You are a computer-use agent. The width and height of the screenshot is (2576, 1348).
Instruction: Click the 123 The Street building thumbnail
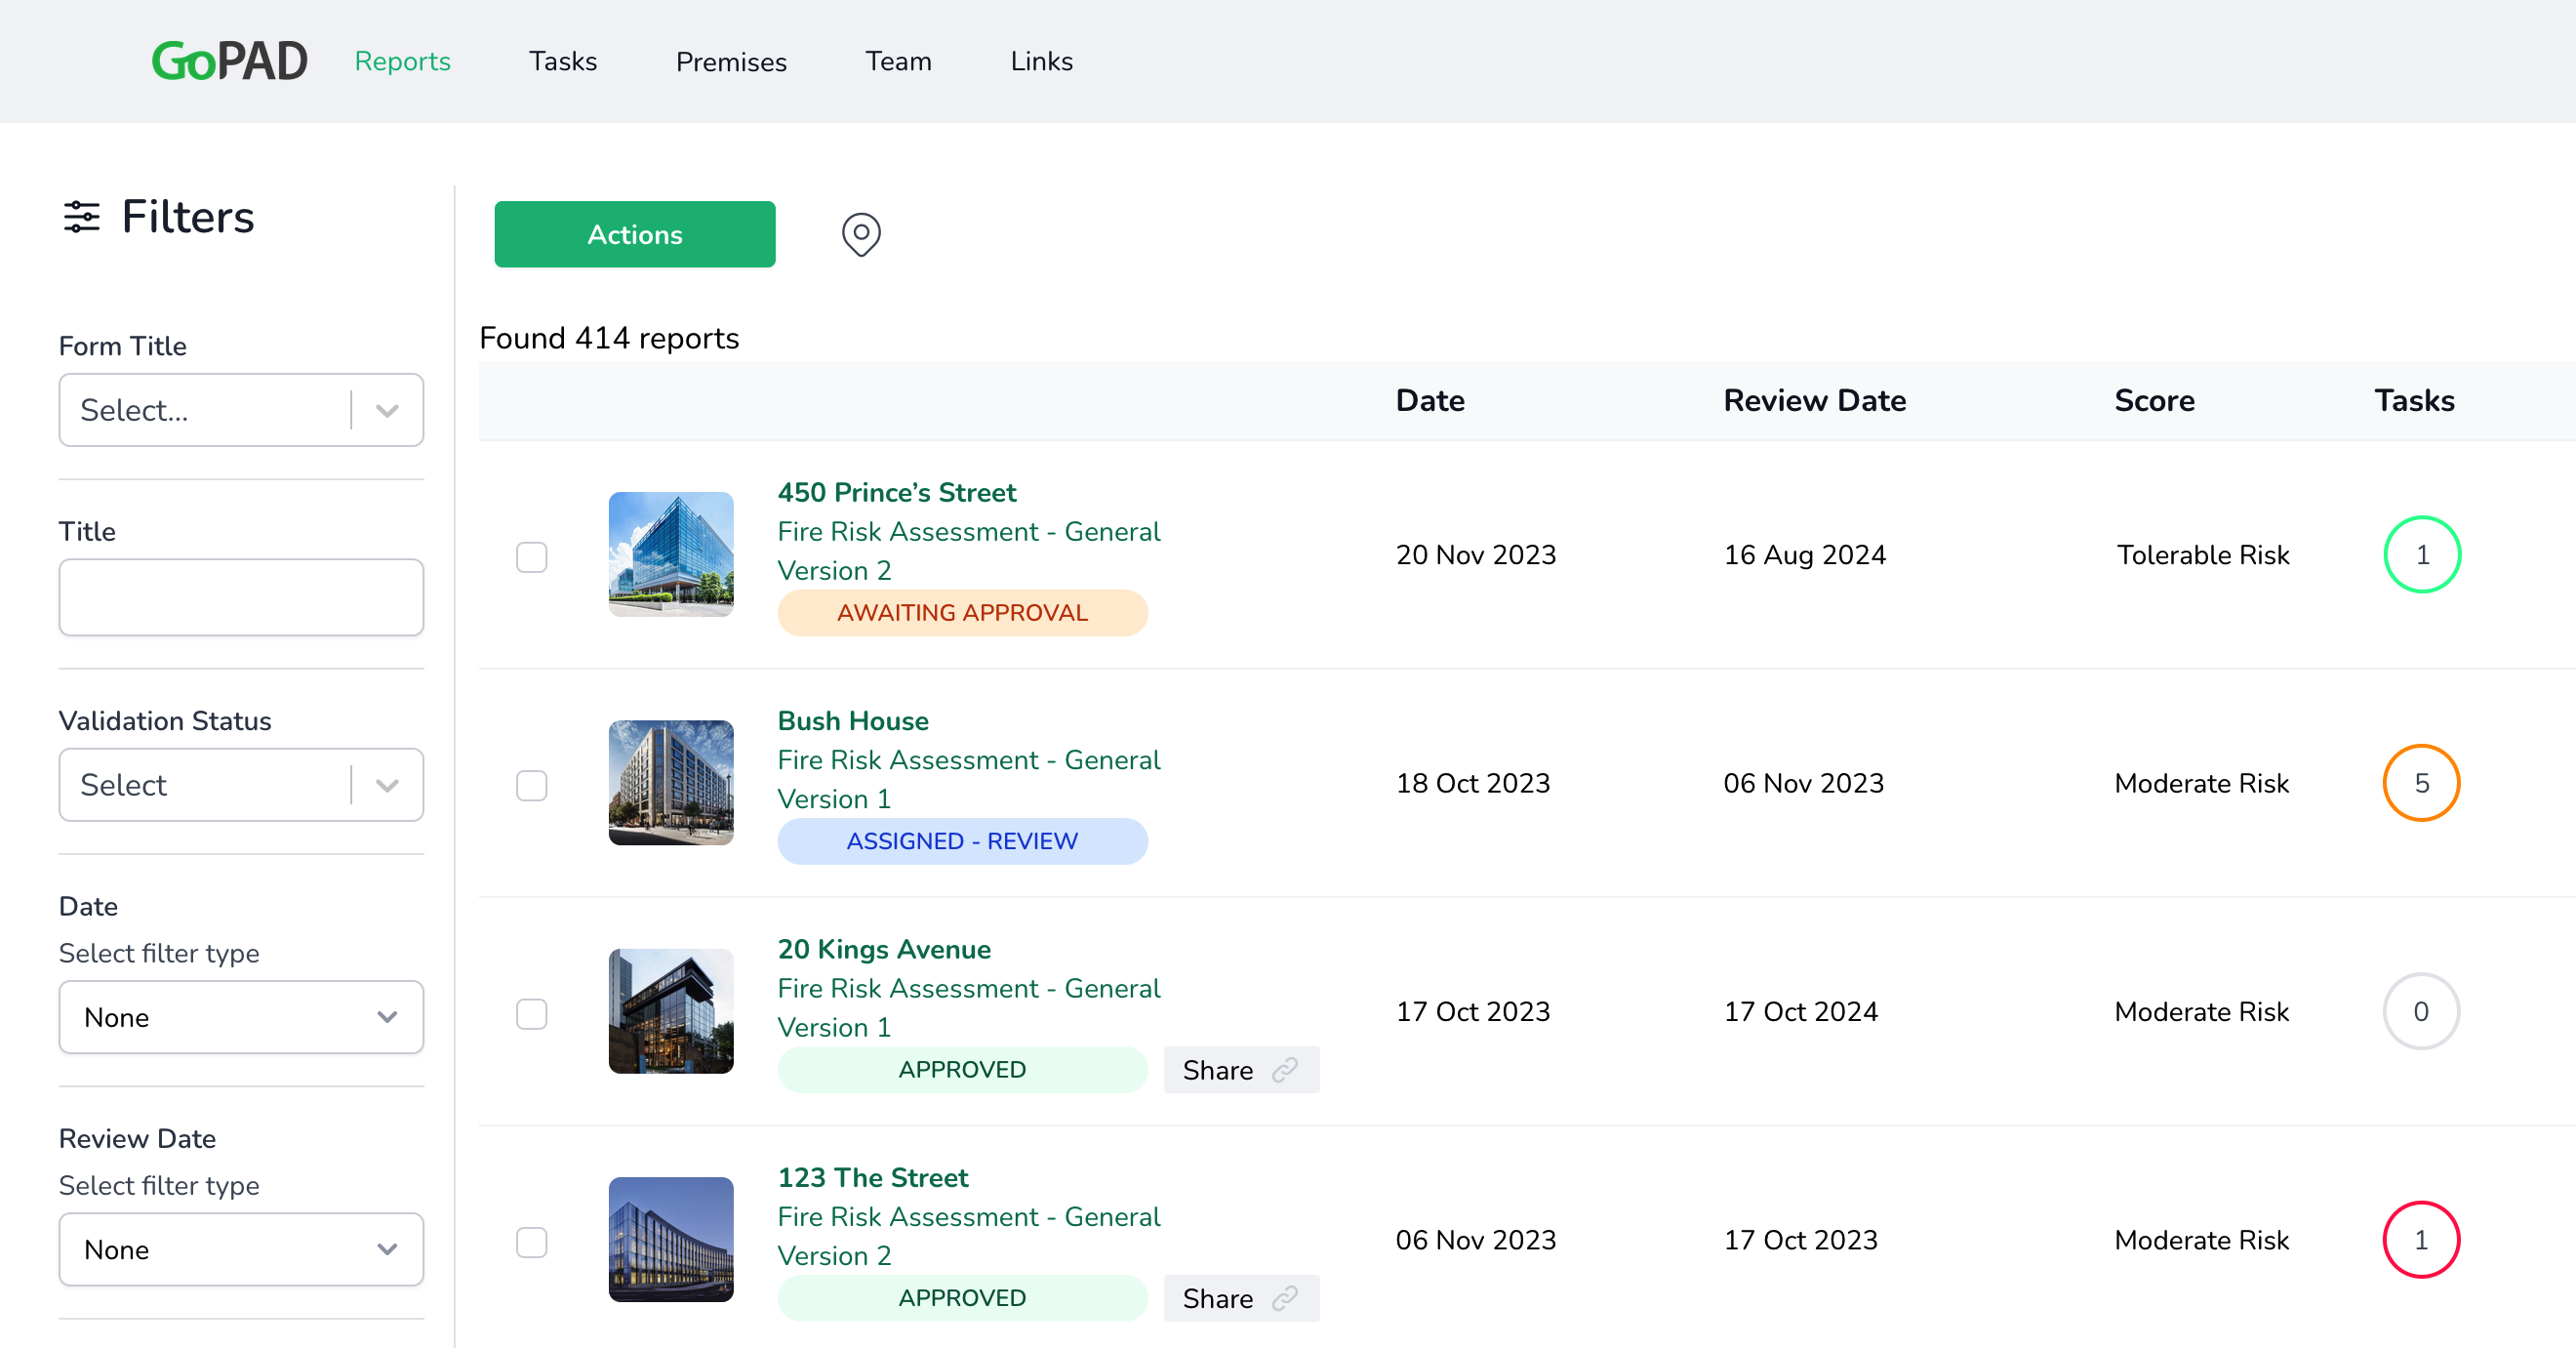pyautogui.click(x=671, y=1240)
